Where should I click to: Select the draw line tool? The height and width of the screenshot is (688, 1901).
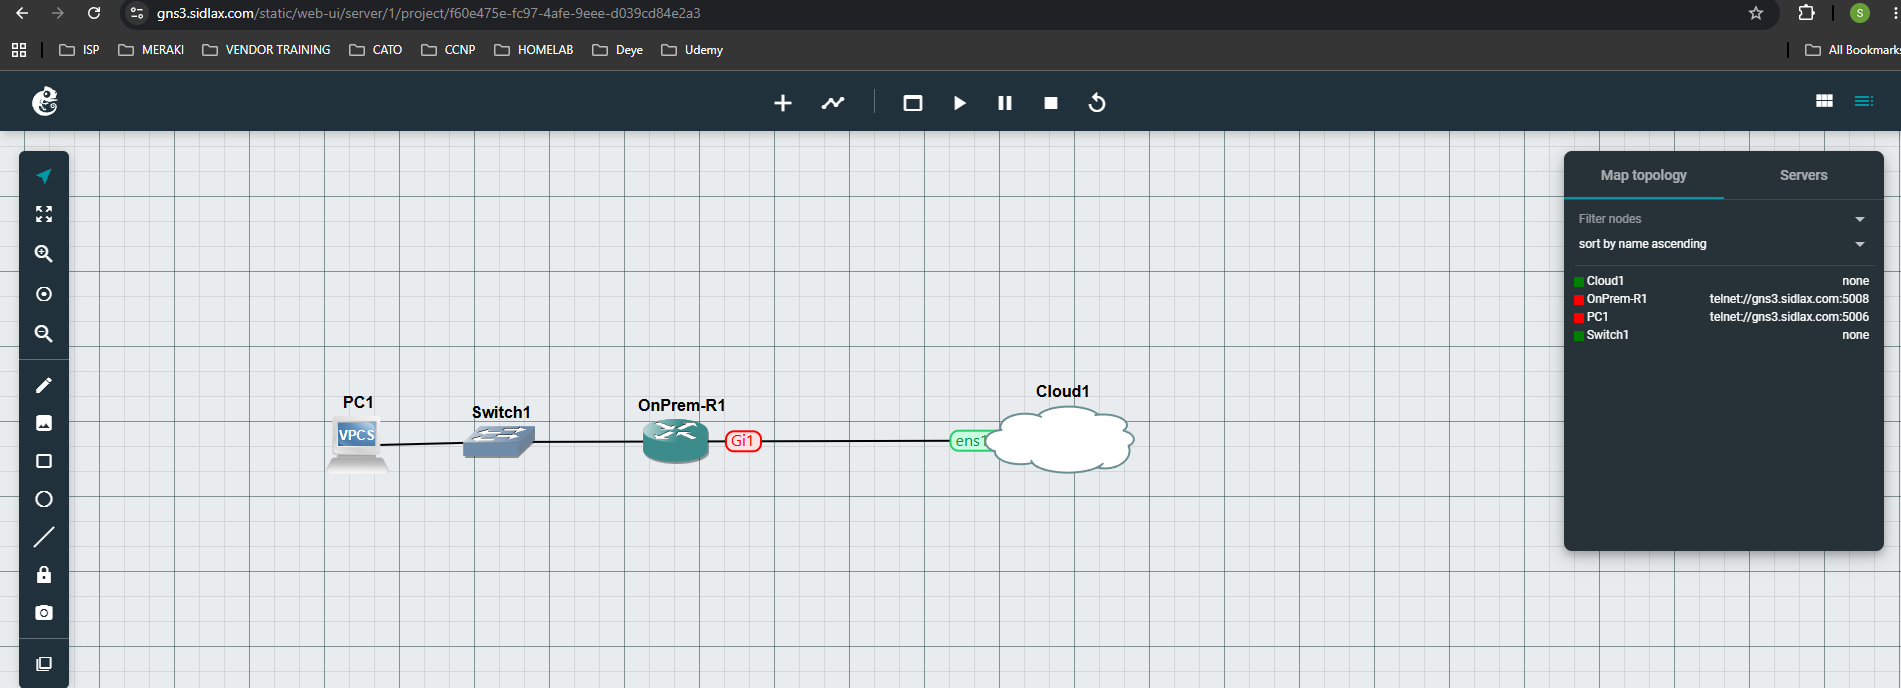tap(44, 537)
